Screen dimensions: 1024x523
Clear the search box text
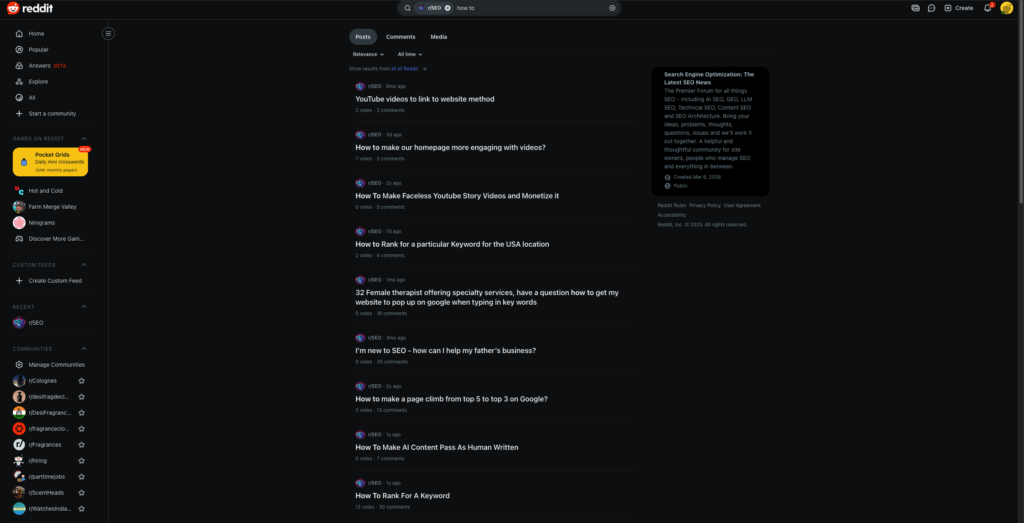[x=612, y=8]
